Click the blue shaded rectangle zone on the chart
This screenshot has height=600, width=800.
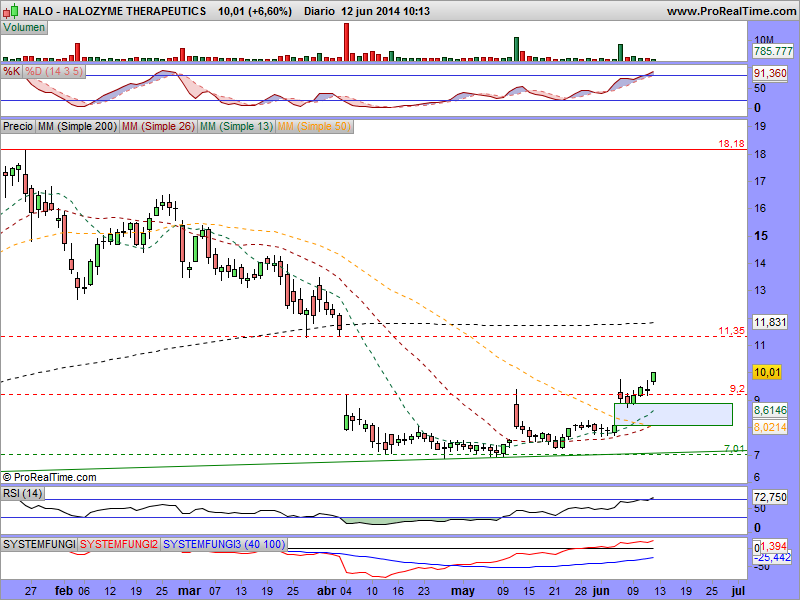pyautogui.click(x=673, y=414)
